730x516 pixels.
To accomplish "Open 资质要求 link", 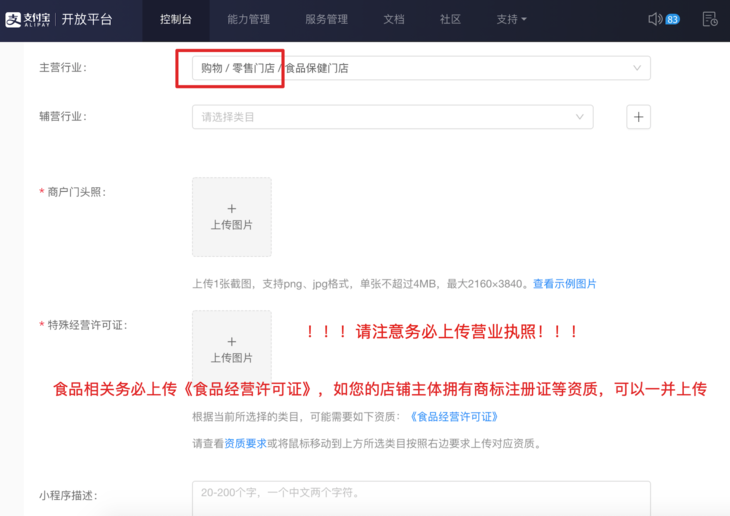I will coord(245,443).
